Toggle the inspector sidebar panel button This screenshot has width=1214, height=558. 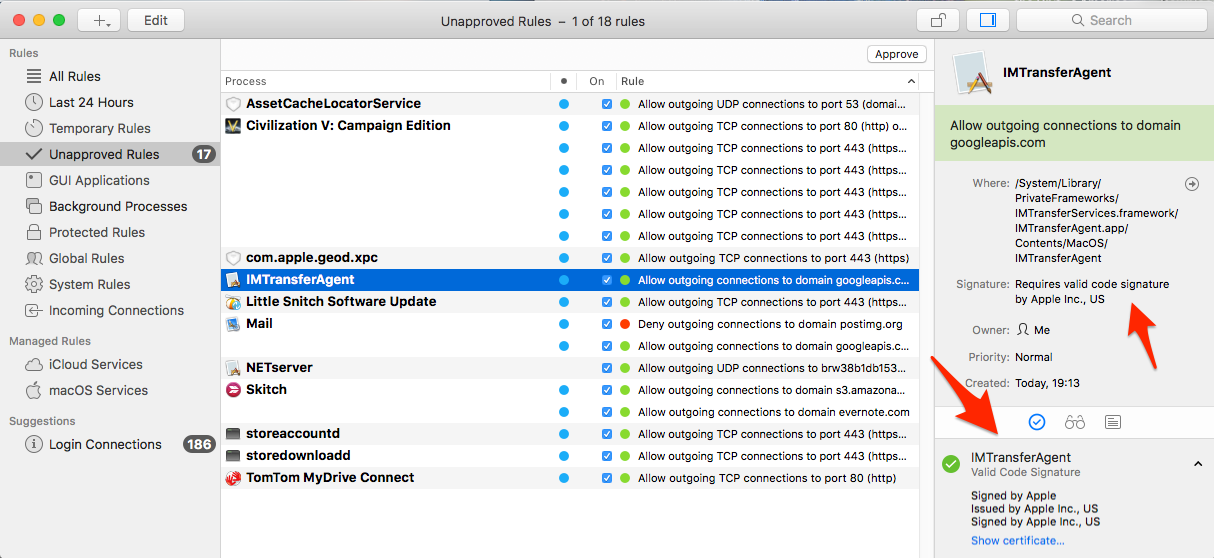(x=988, y=20)
